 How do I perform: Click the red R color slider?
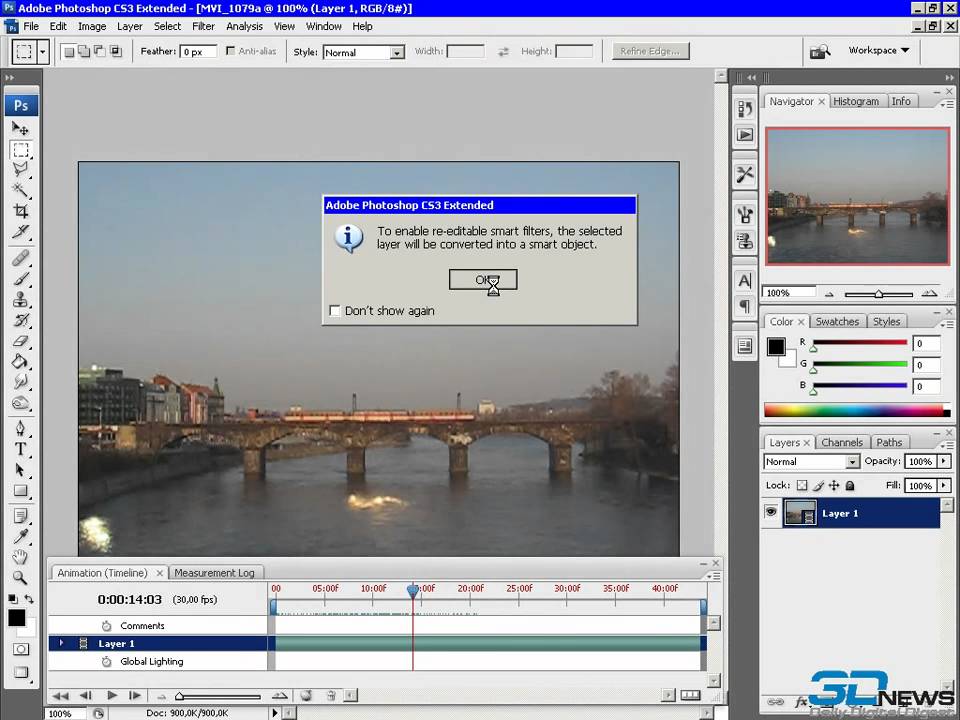[860, 342]
